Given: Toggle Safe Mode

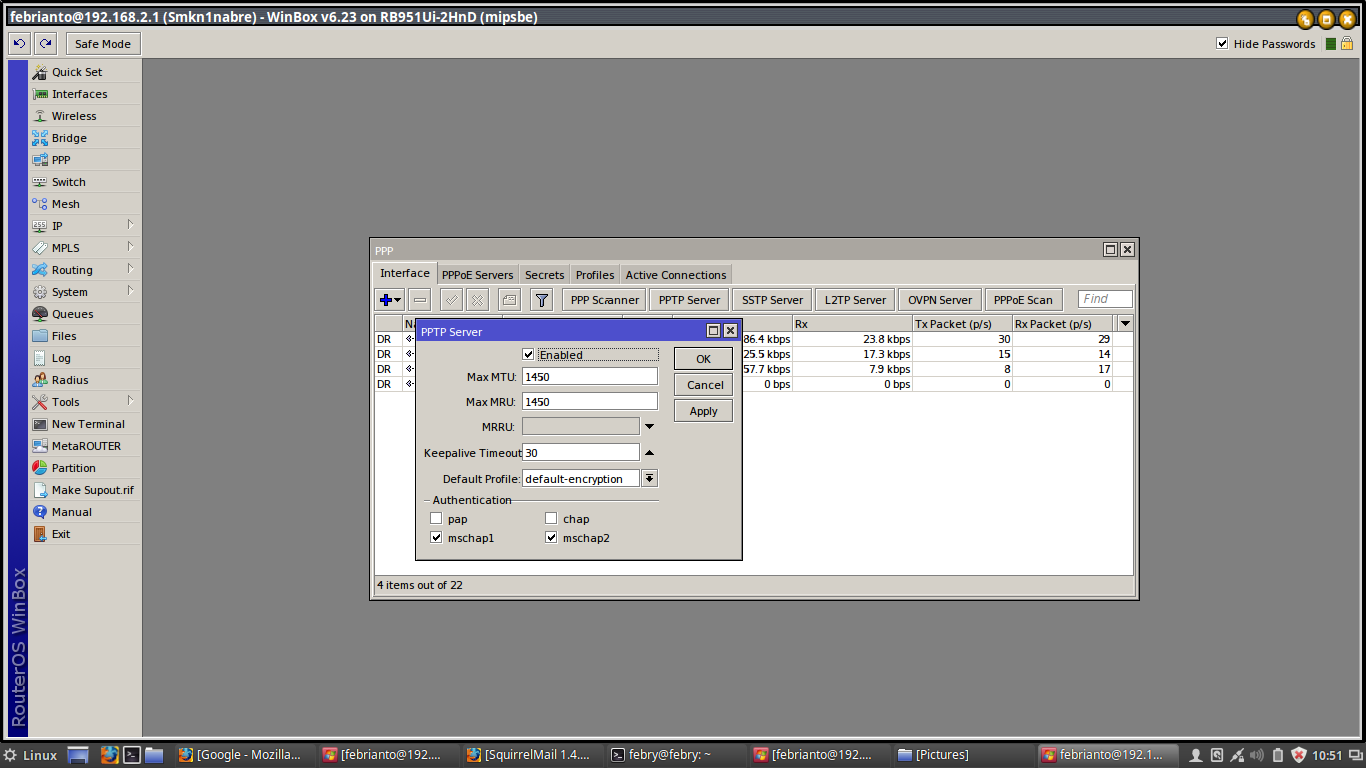Looking at the screenshot, I should click(x=103, y=44).
